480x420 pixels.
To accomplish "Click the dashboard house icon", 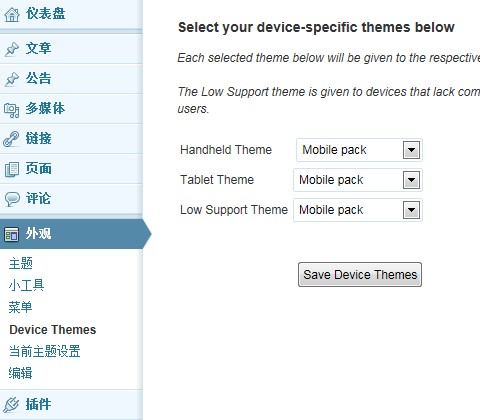I will tap(12, 15).
